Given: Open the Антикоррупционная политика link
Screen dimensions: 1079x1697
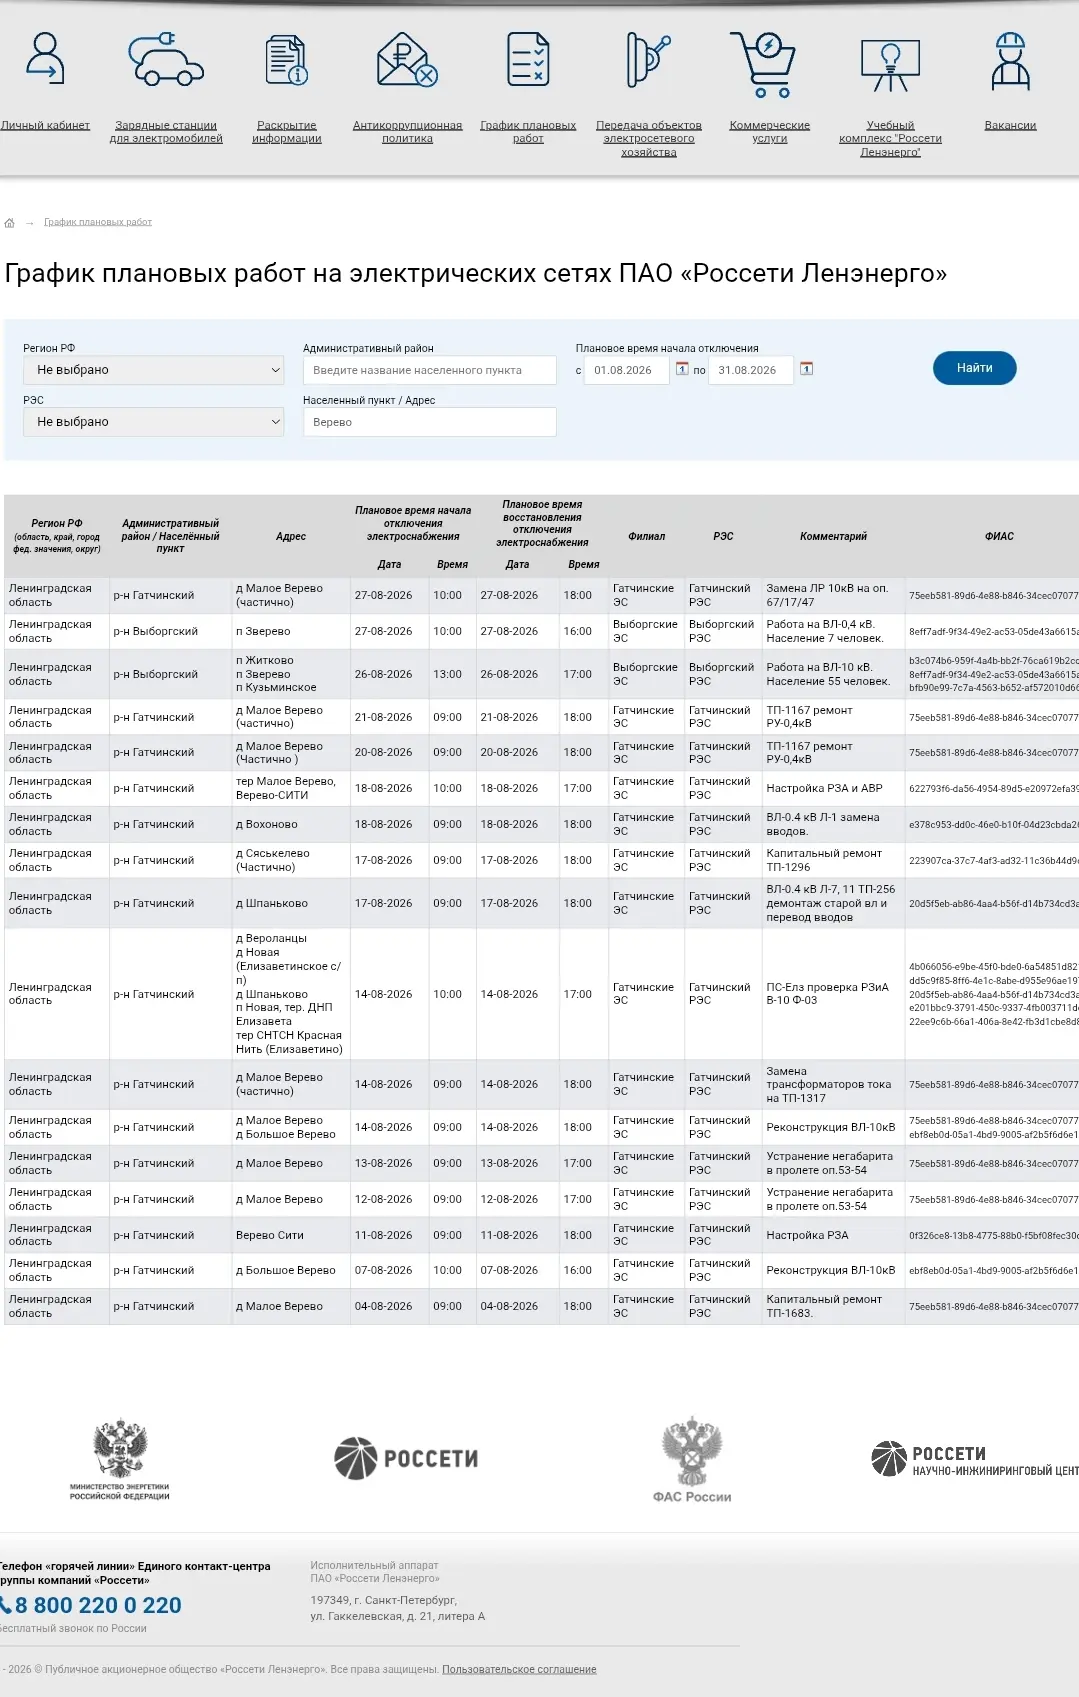Looking at the screenshot, I should pyautogui.click(x=407, y=132).
